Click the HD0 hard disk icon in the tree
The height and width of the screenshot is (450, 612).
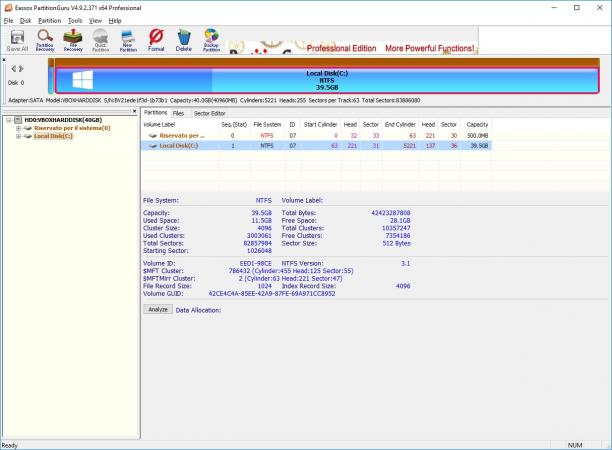[x=18, y=120]
